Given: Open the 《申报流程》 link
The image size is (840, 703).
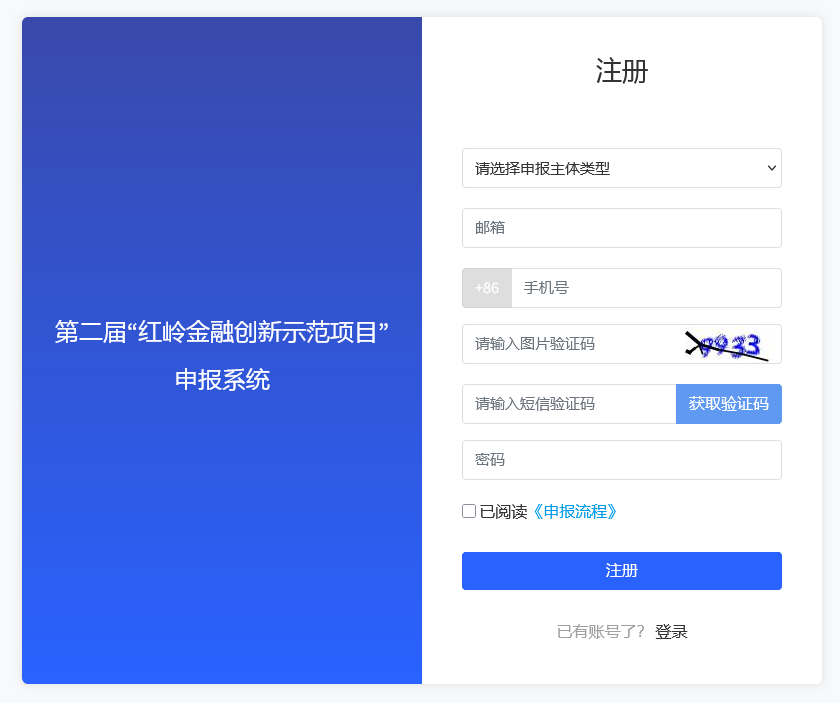Looking at the screenshot, I should 574,512.
